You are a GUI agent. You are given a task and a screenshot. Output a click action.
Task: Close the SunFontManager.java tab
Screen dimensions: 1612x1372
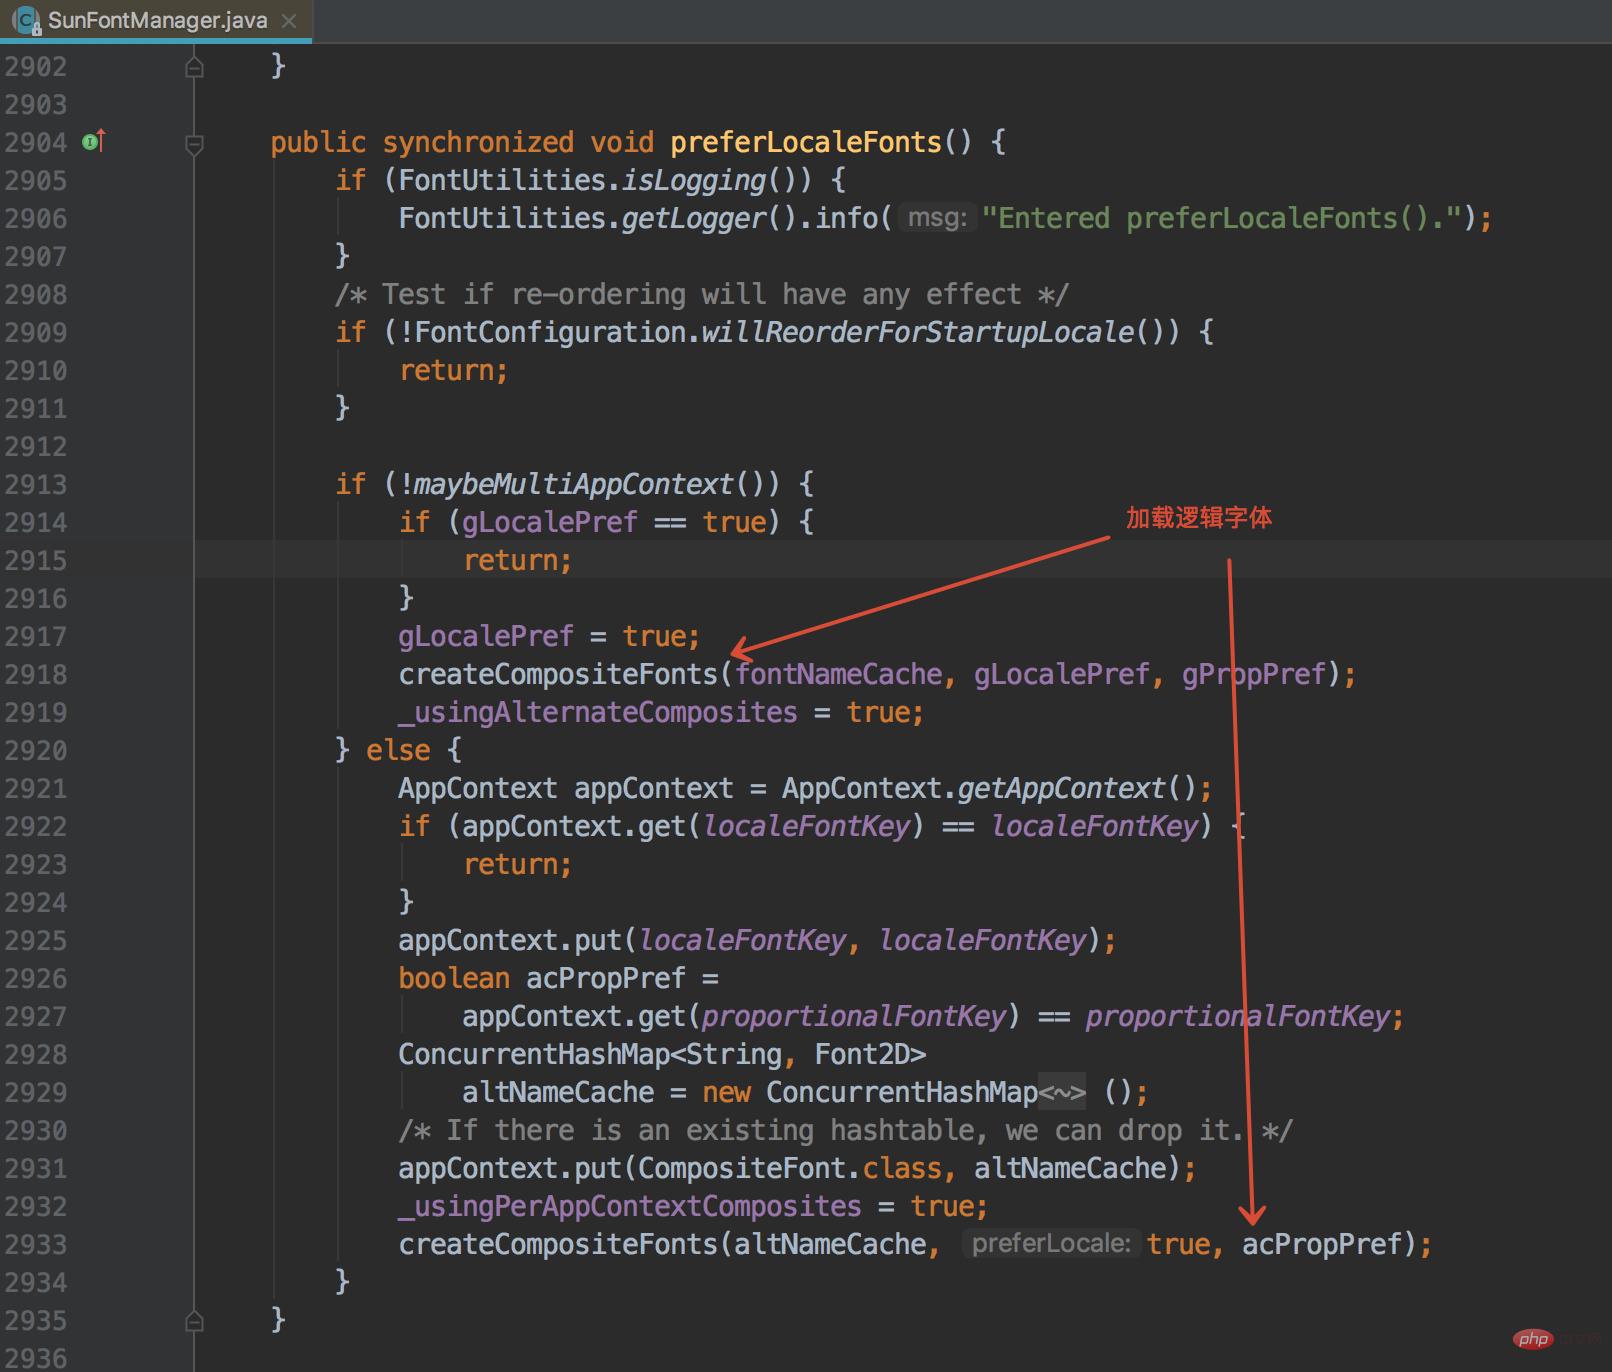[x=289, y=20]
